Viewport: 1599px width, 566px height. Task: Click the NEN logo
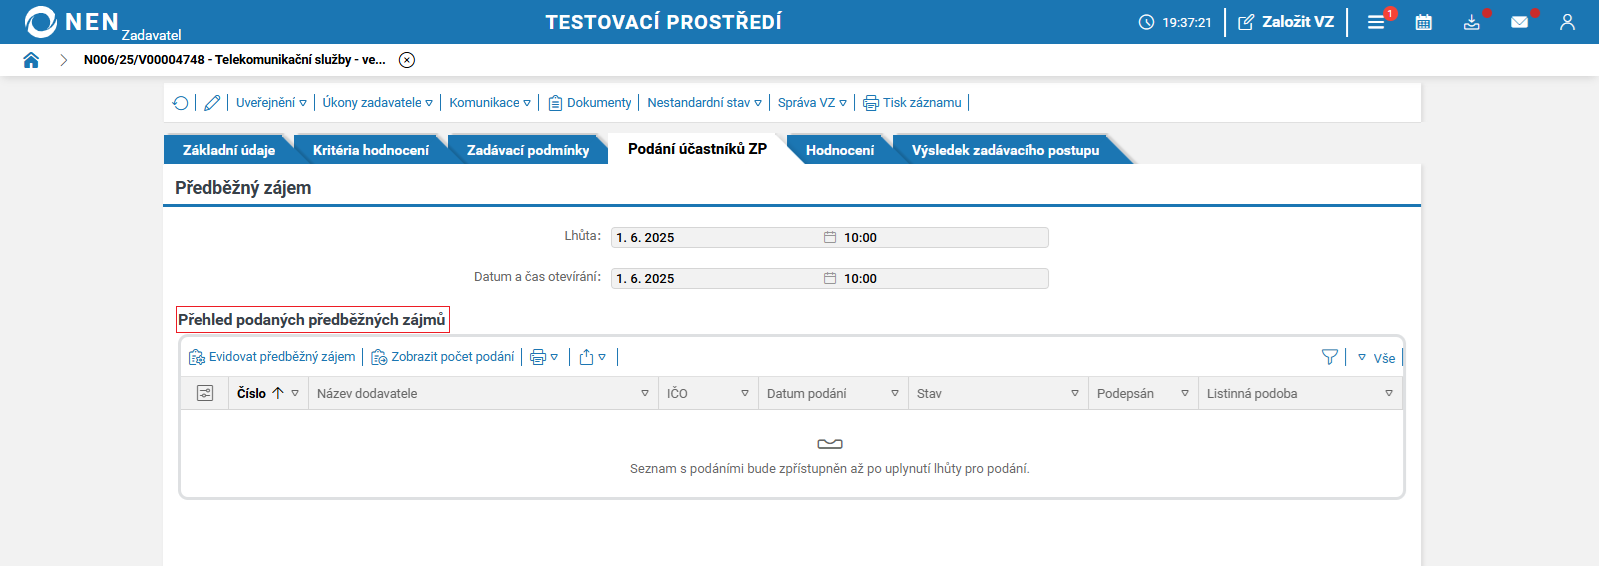coord(72,22)
